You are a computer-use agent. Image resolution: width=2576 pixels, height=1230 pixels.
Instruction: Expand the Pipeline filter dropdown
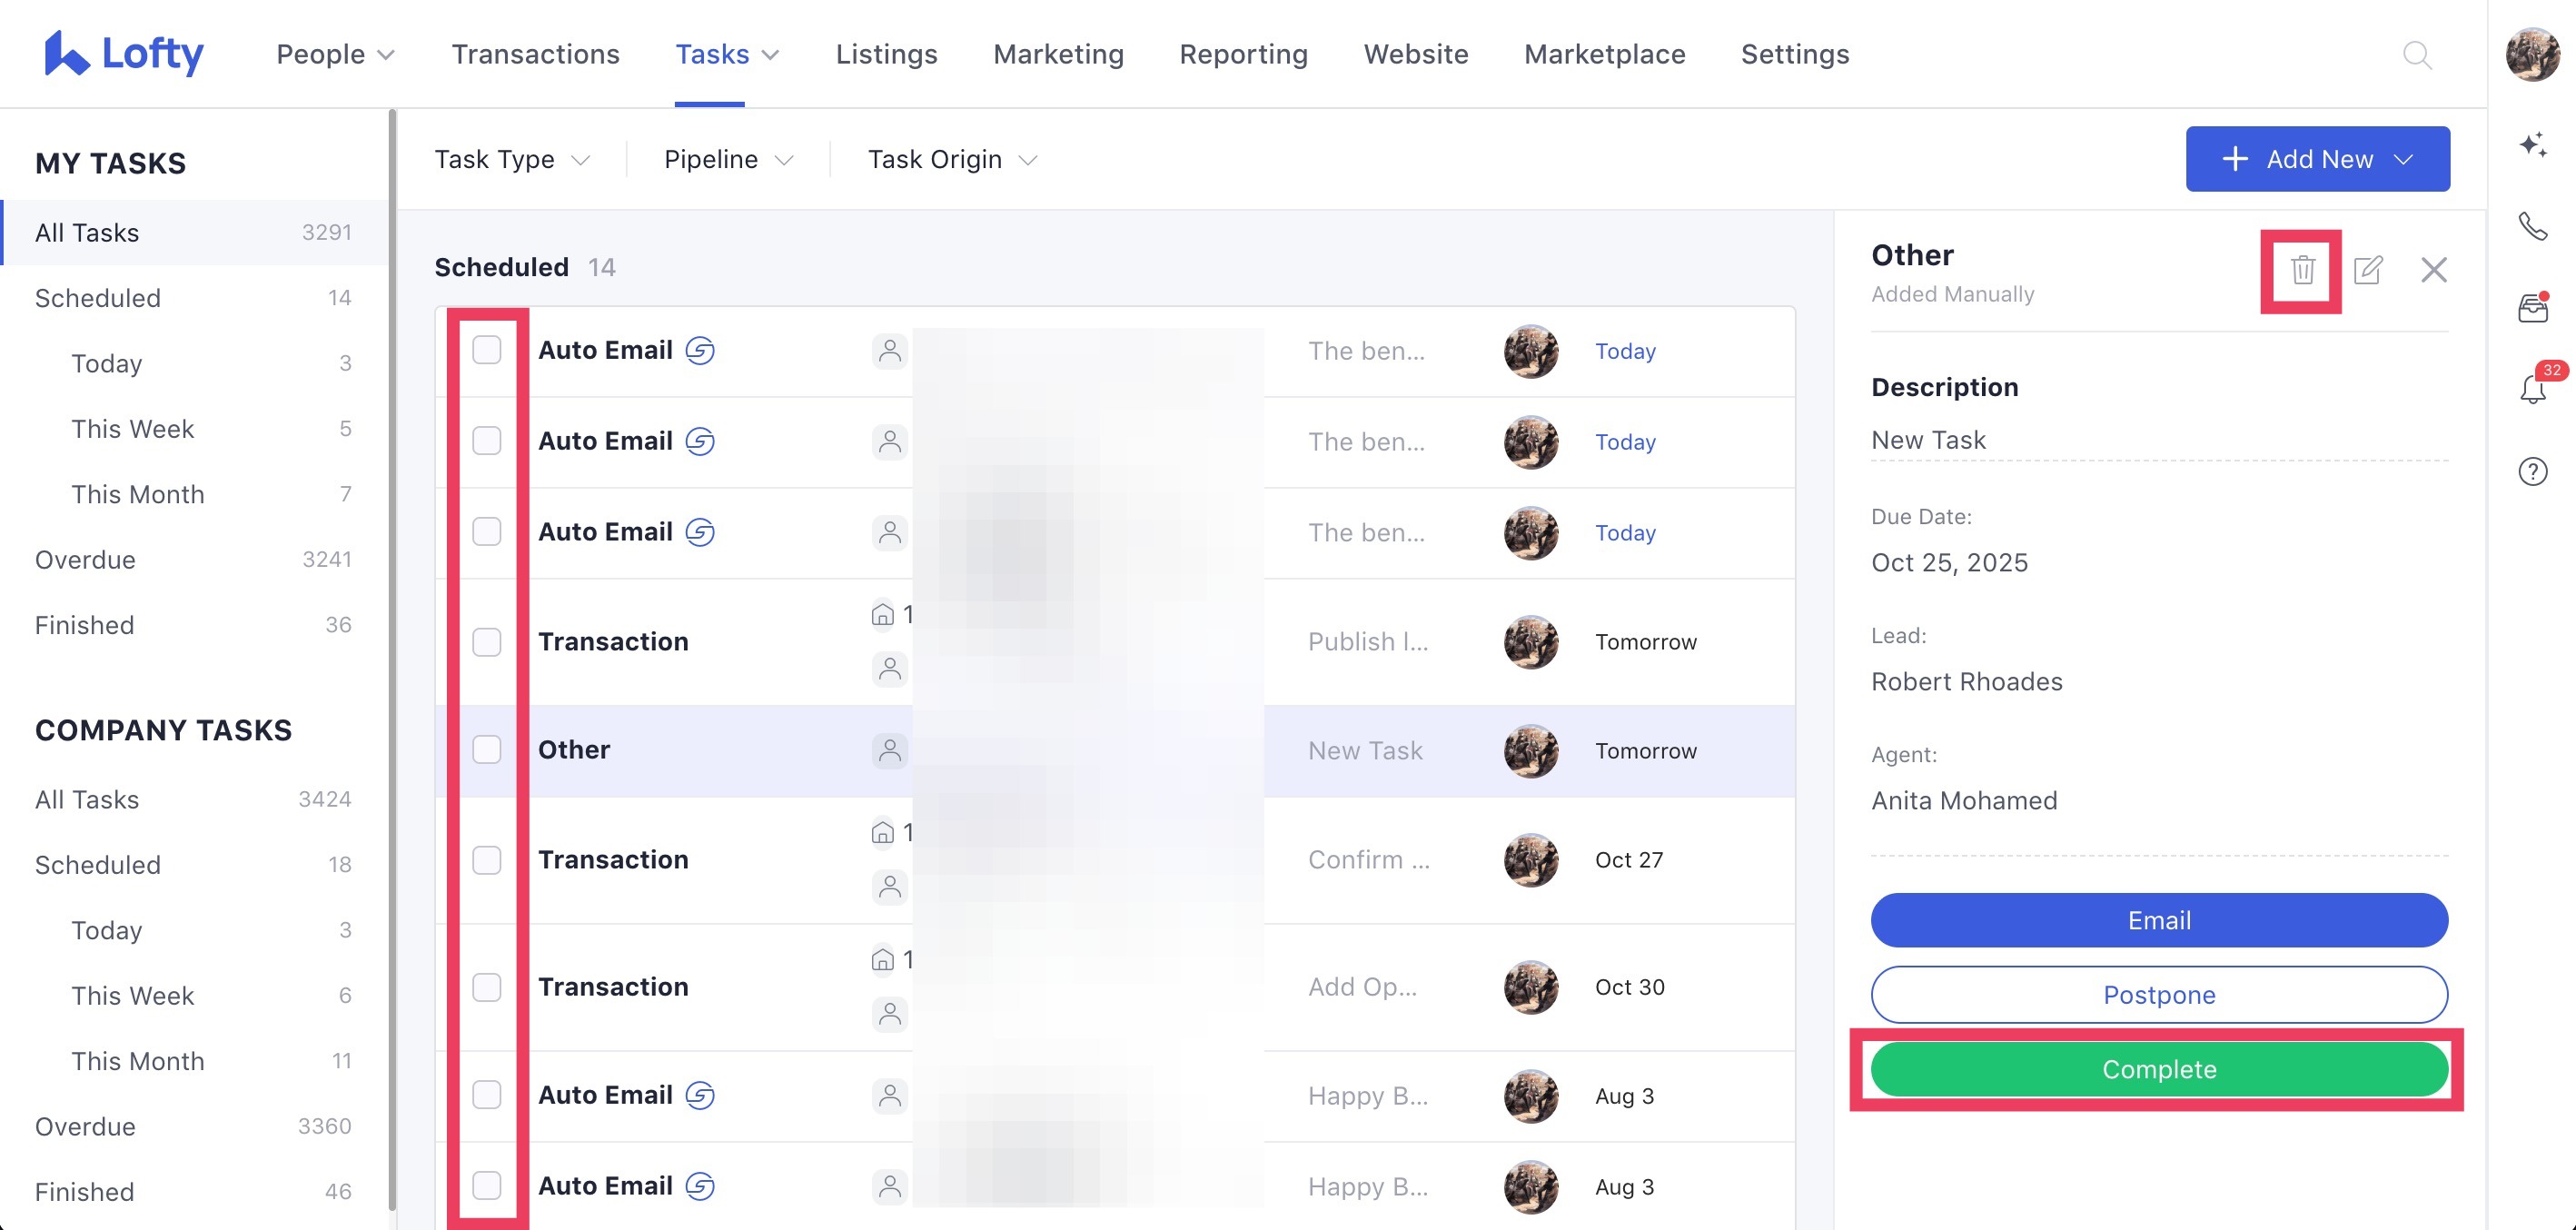[728, 160]
